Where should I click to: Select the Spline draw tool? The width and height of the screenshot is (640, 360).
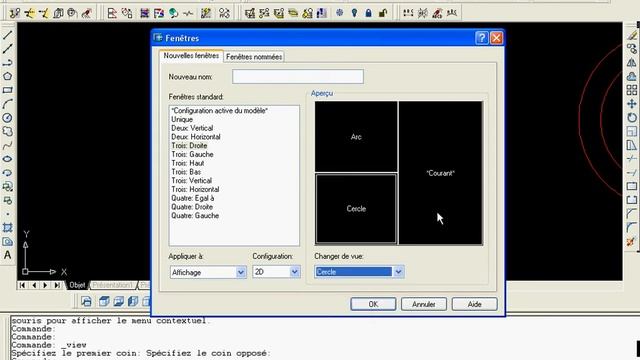click(7, 145)
